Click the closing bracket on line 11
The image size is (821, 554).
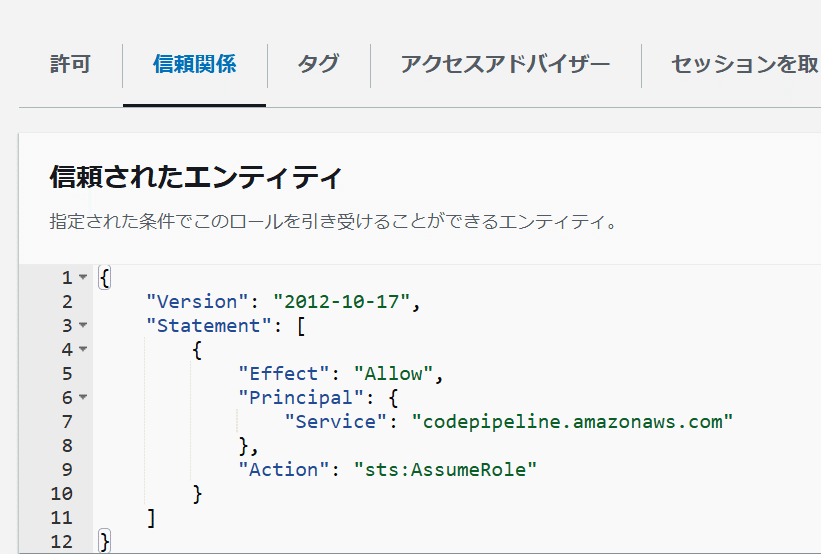pyautogui.click(x=151, y=518)
